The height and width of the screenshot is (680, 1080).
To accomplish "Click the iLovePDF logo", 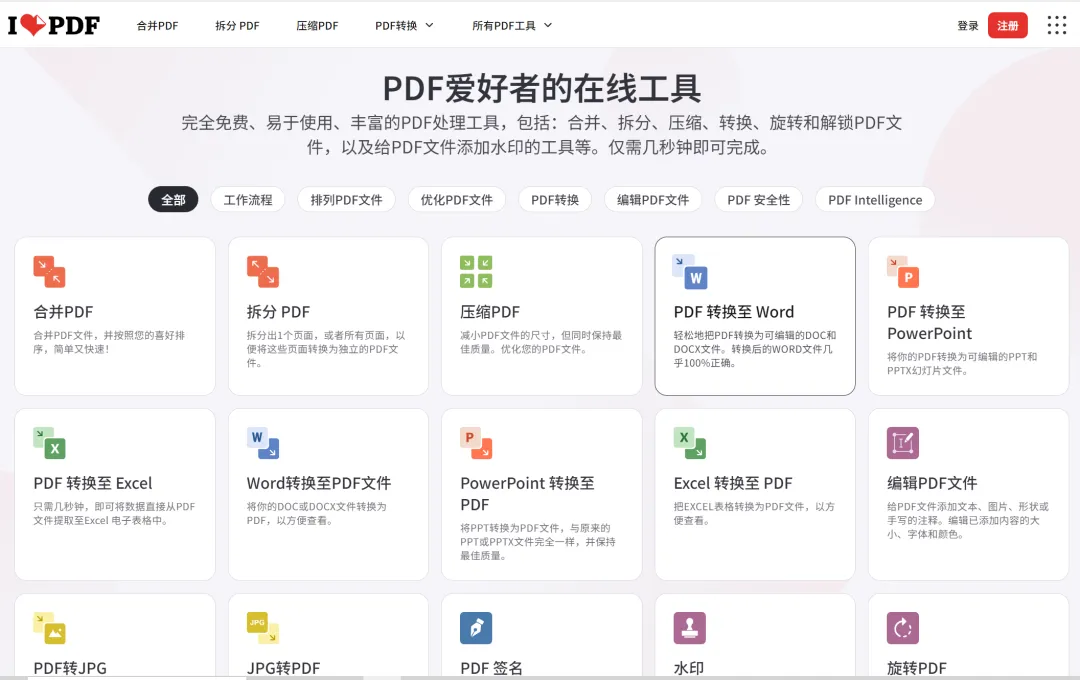I will (x=54, y=25).
